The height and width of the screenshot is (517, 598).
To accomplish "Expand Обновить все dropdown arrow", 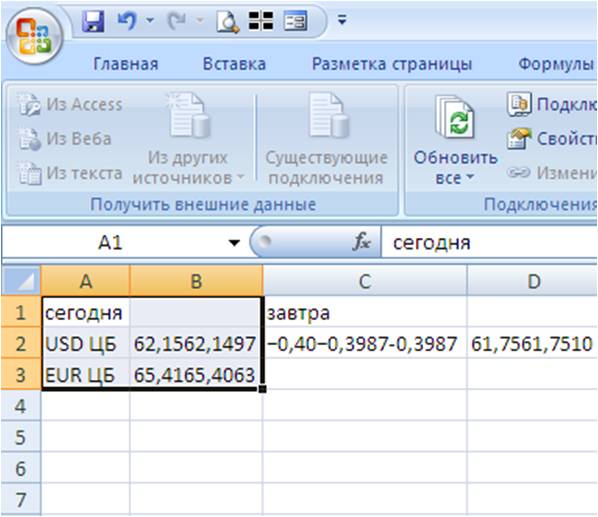I will (x=470, y=177).
